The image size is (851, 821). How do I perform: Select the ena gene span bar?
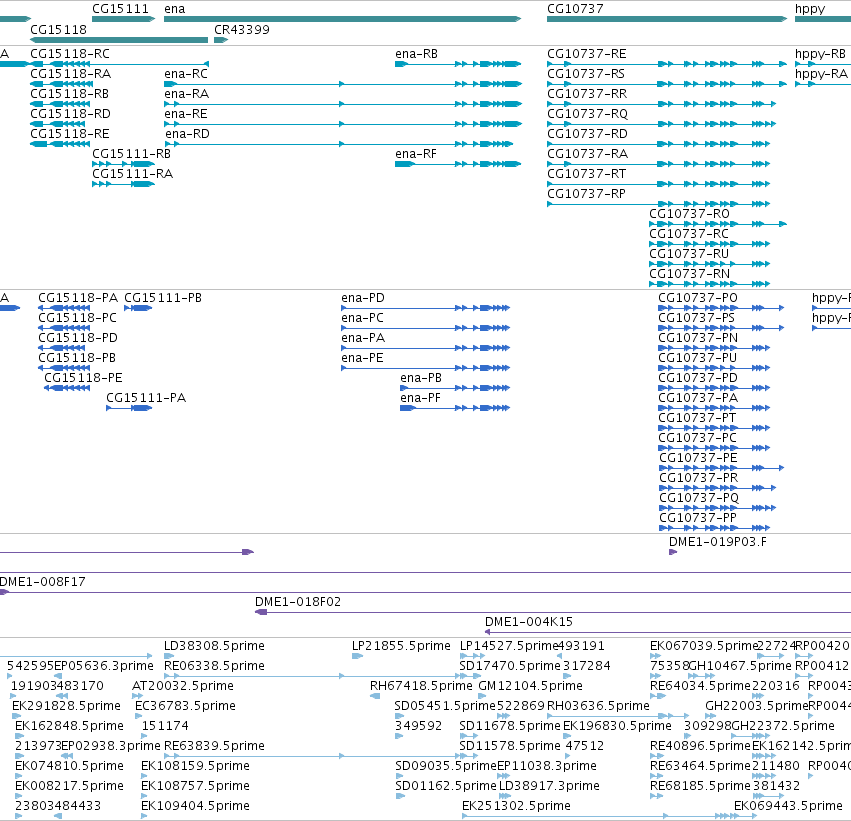click(x=342, y=19)
